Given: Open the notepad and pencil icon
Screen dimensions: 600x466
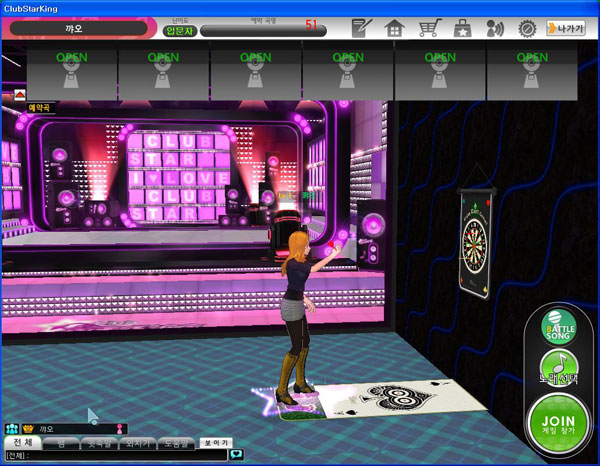Looking at the screenshot, I should tap(361, 28).
